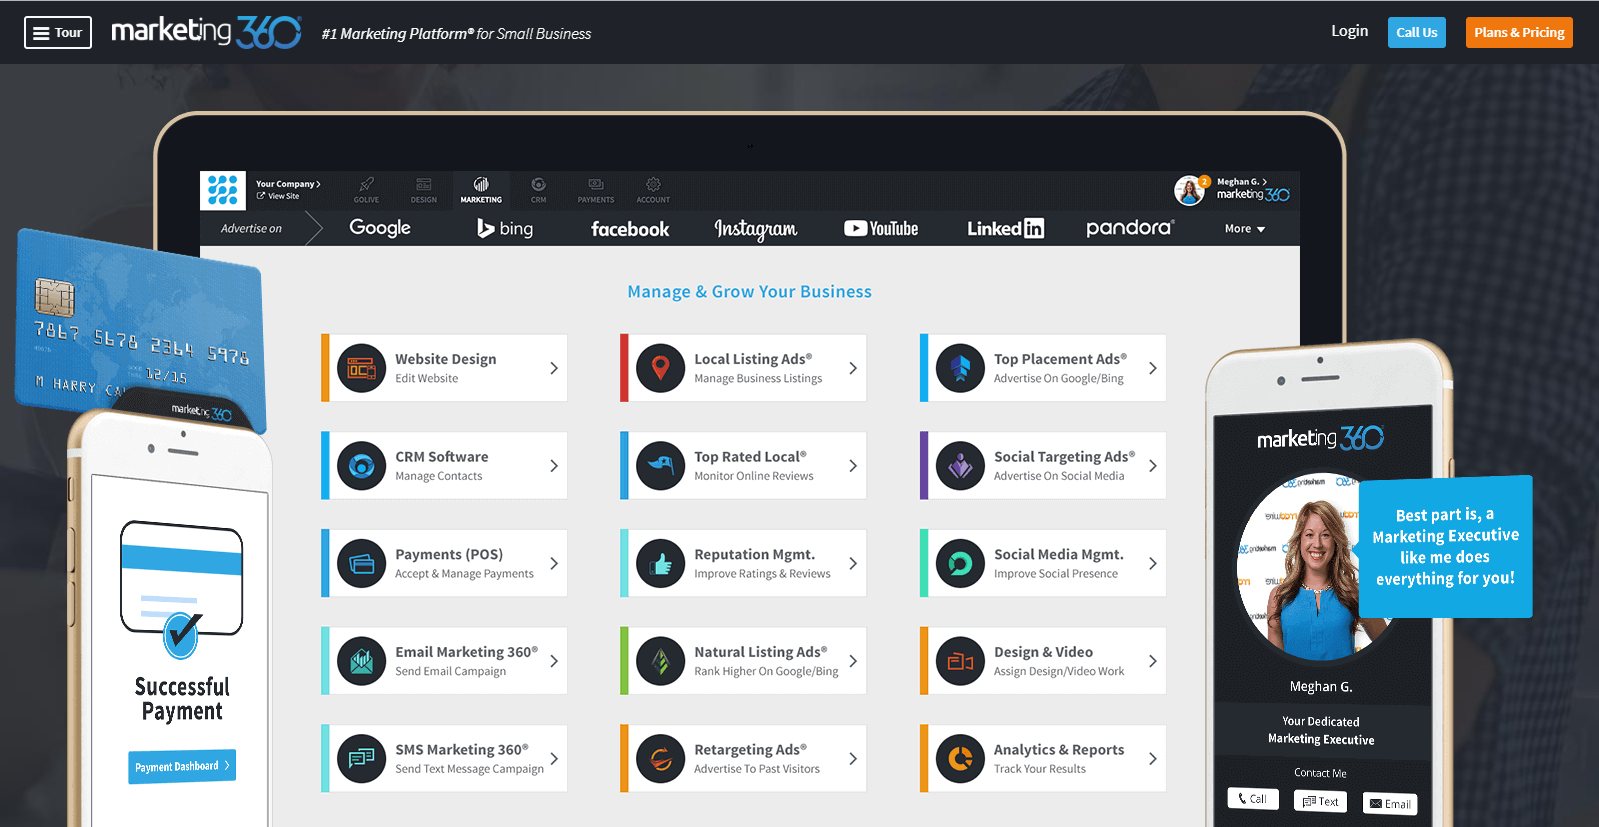Viewport: 1599px width, 827px height.
Task: Open the arrow on Social Targeting Ads card
Action: click(x=1153, y=466)
